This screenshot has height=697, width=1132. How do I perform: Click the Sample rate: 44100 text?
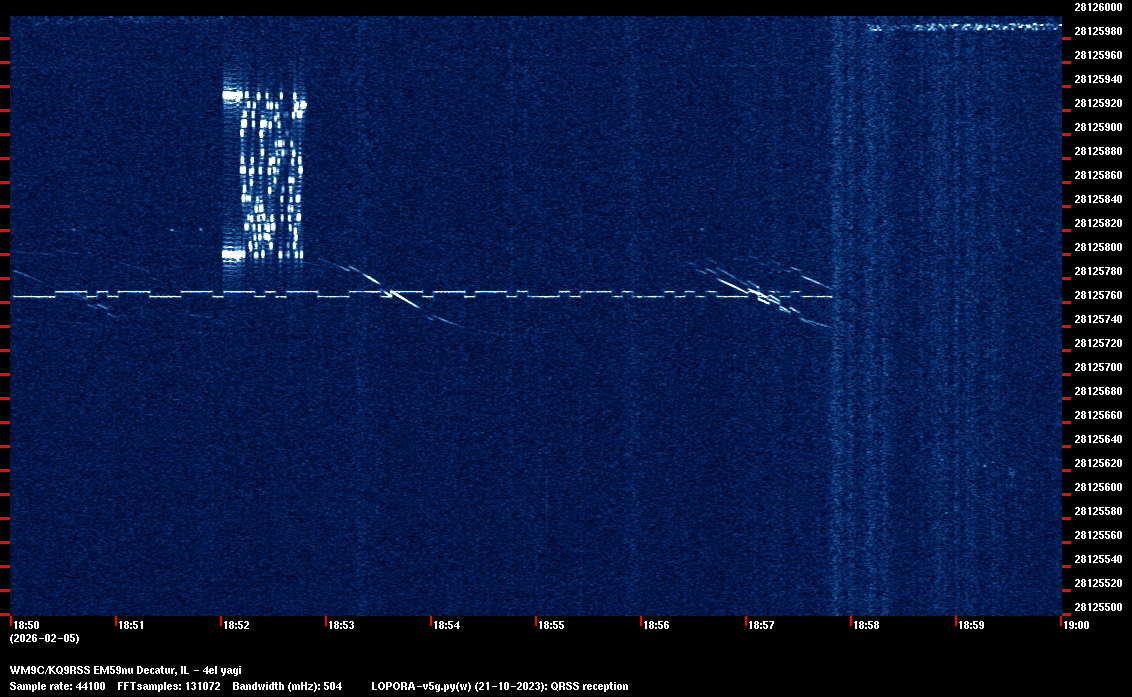tap(57, 687)
